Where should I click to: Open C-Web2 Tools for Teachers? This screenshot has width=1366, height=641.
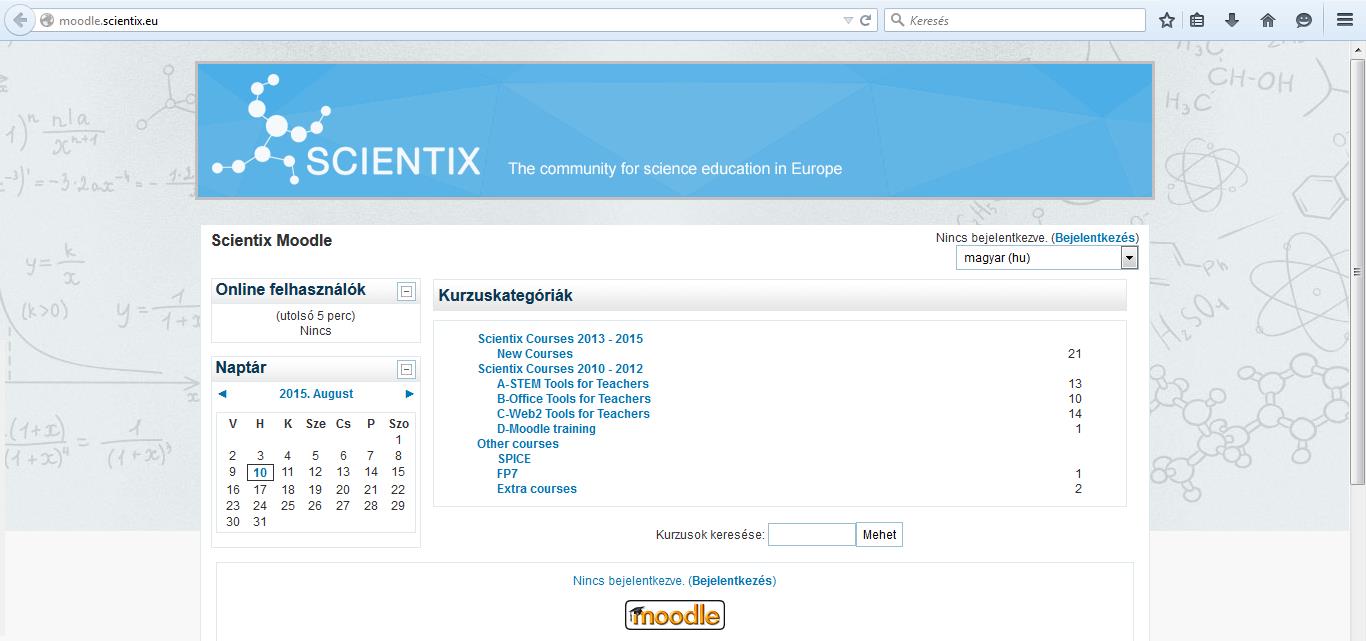click(x=573, y=414)
